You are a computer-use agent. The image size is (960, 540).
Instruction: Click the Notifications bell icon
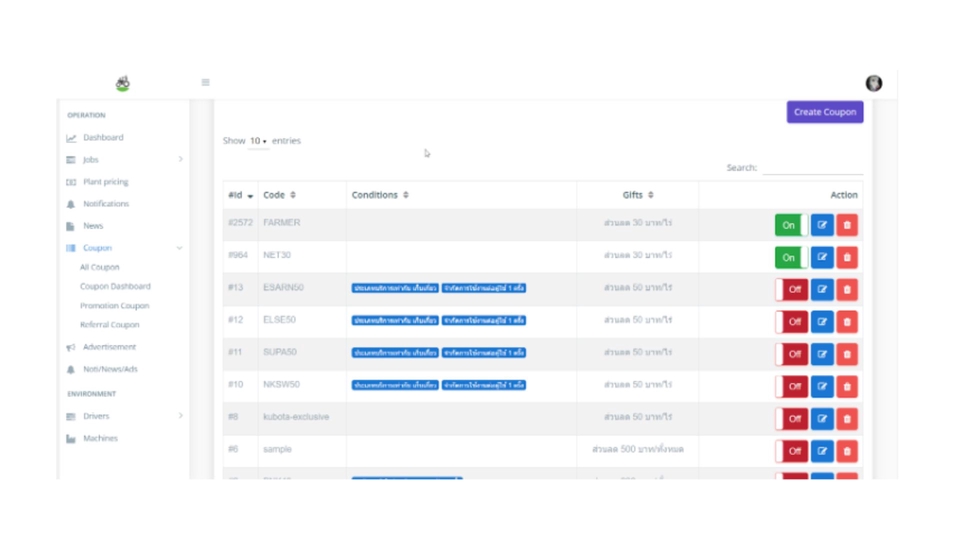click(71, 204)
